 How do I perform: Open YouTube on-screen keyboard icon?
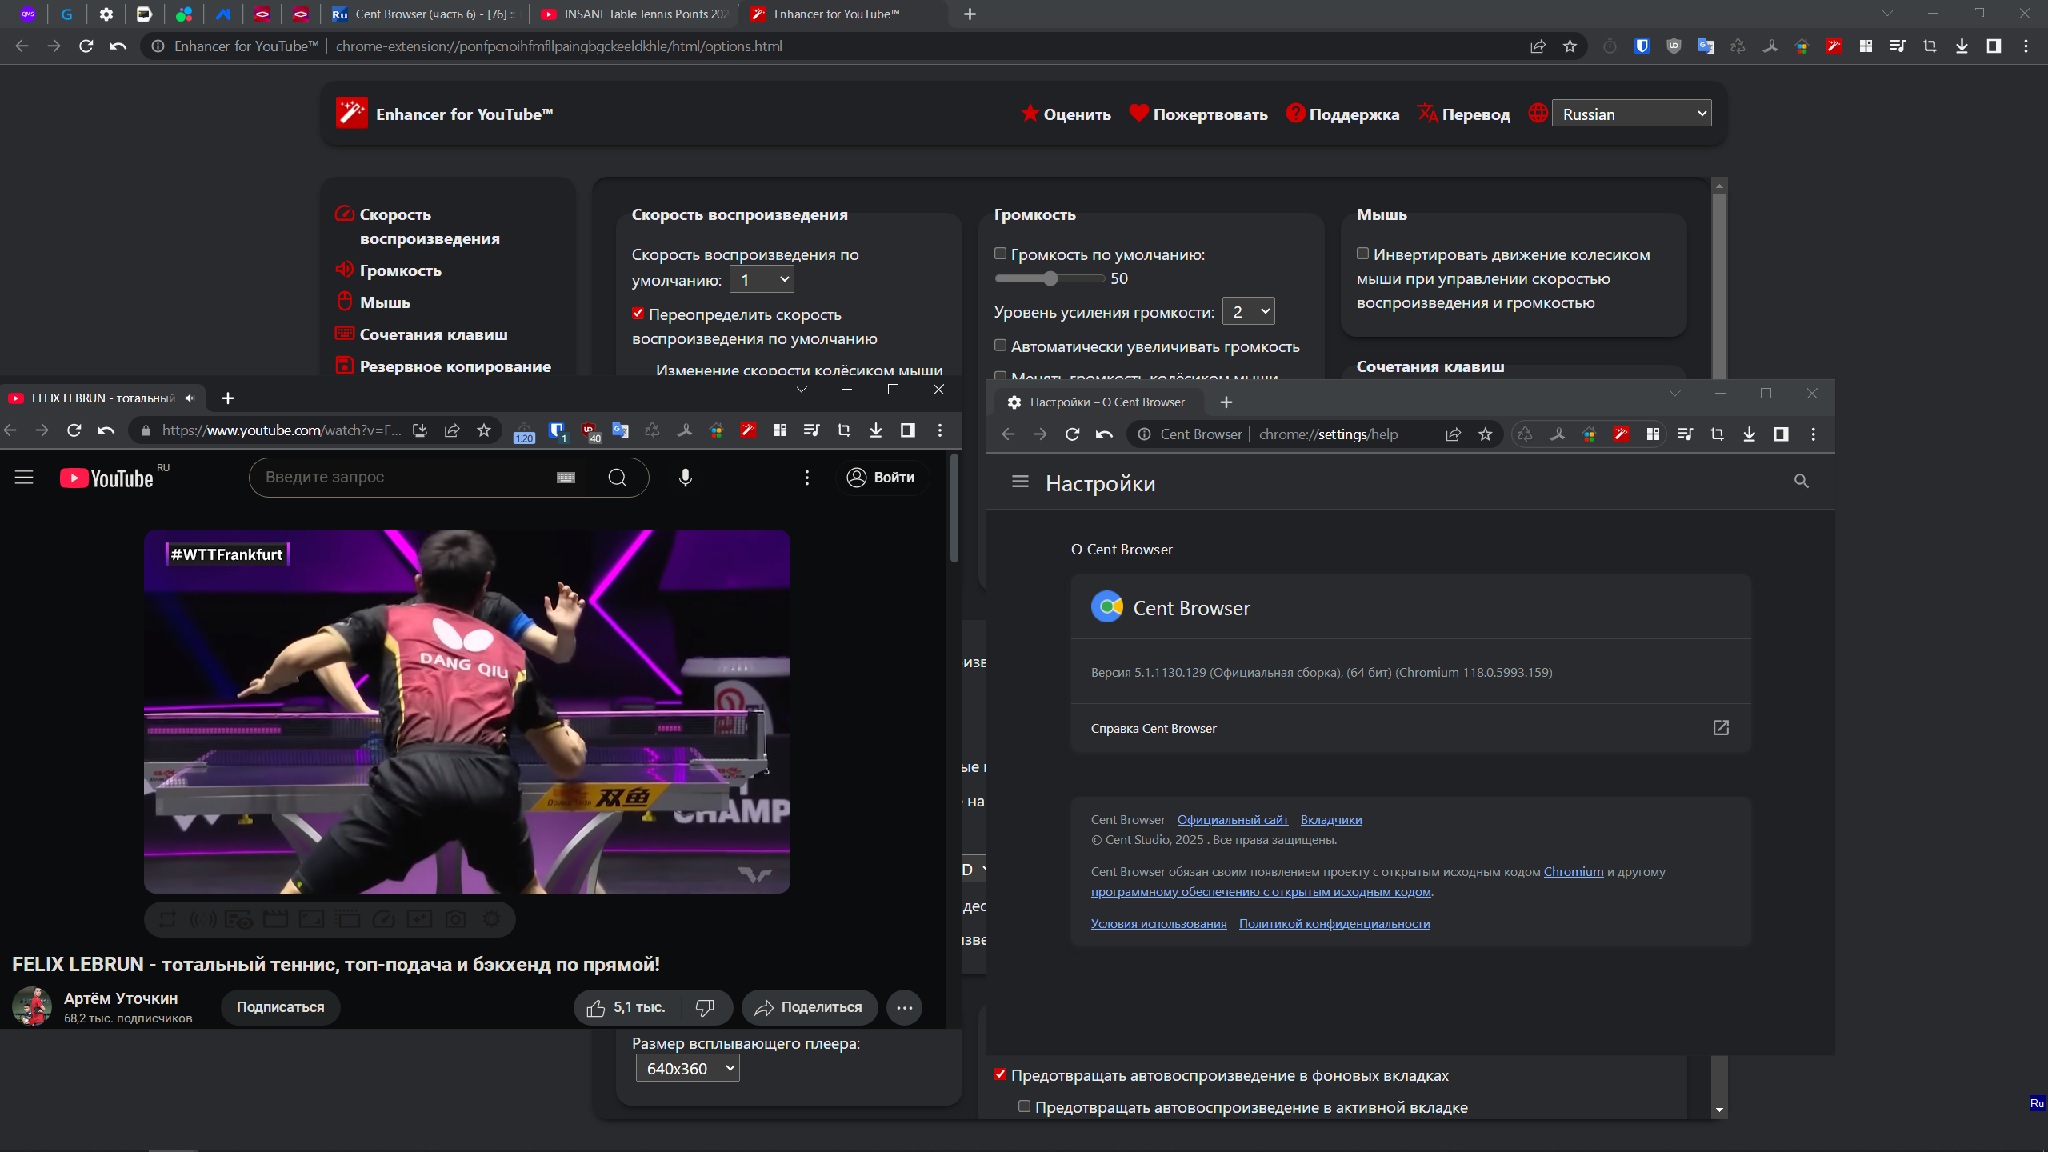click(x=566, y=478)
